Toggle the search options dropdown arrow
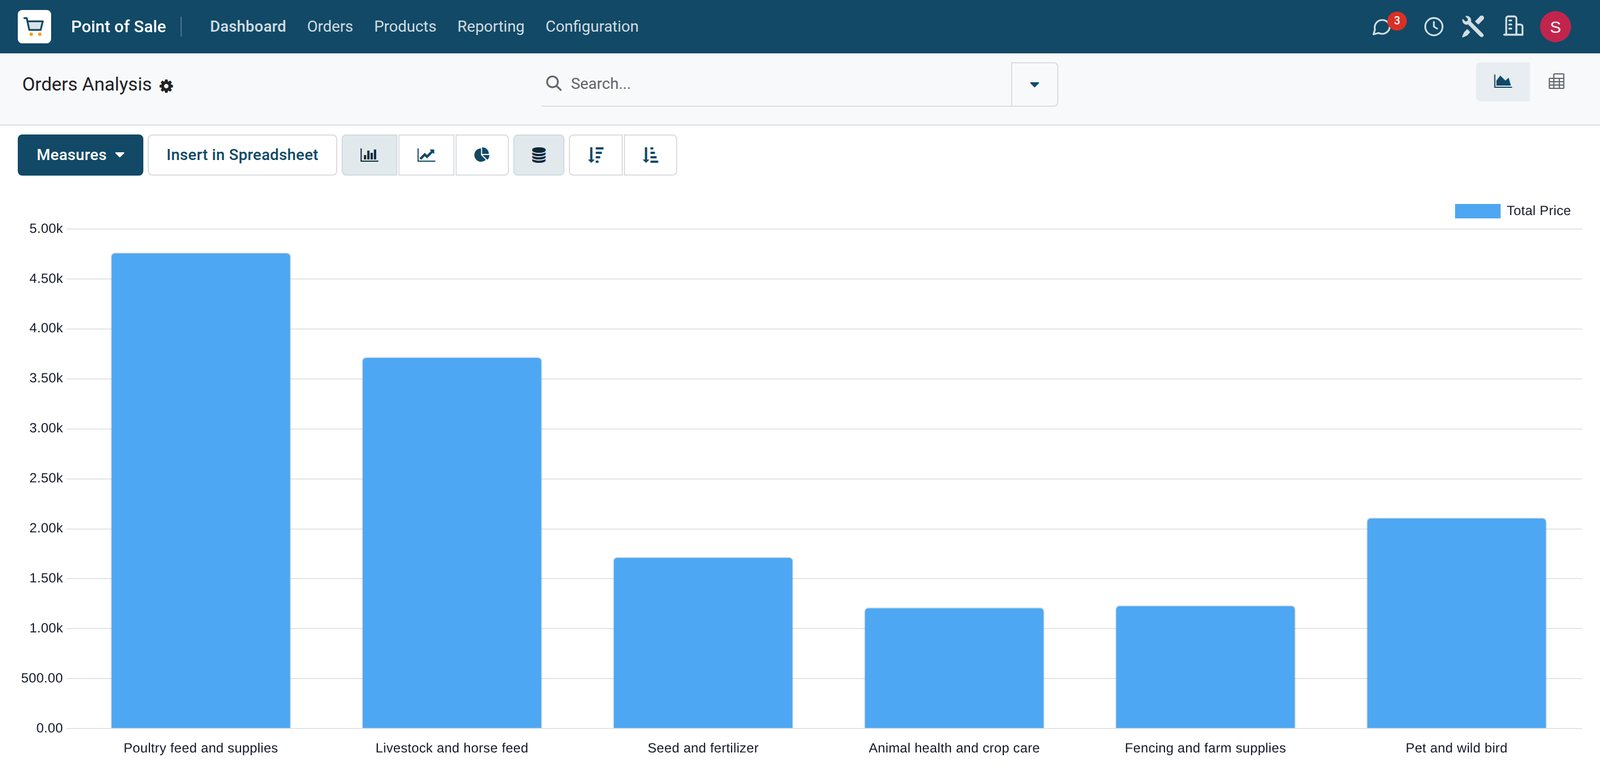Screen dimensions: 1600x777 click(x=1034, y=84)
